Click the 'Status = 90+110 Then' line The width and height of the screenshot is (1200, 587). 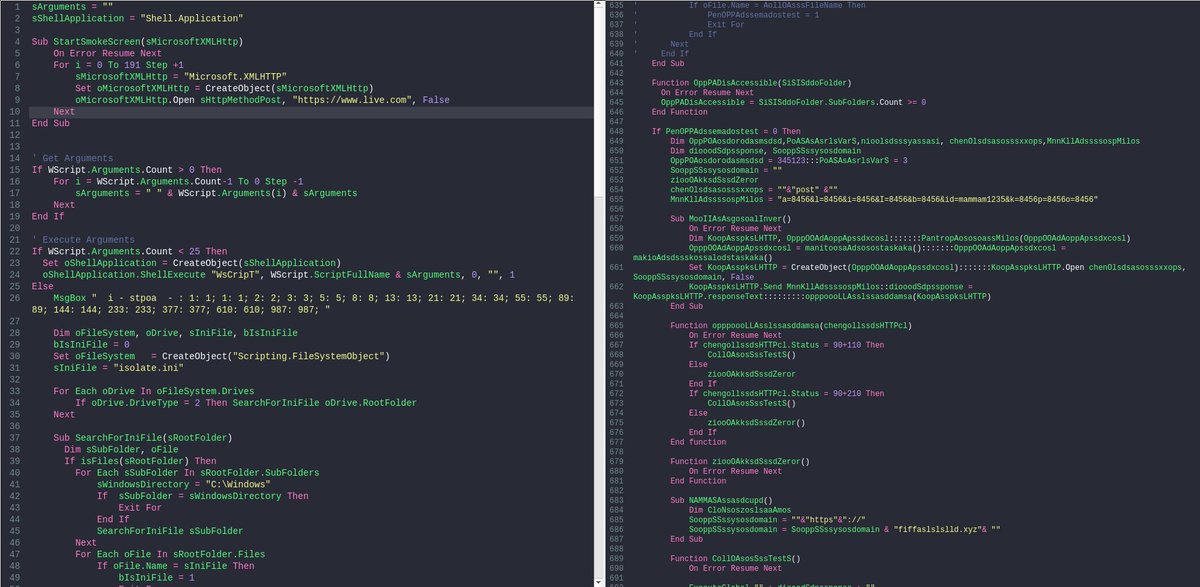pos(786,345)
